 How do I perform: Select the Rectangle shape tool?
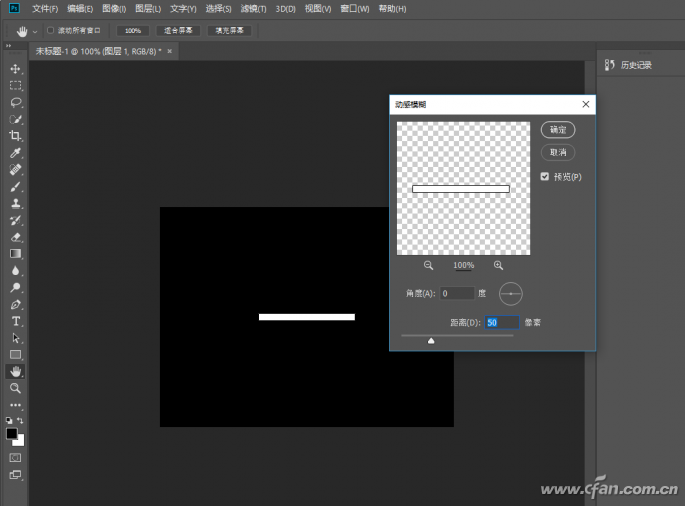15,355
